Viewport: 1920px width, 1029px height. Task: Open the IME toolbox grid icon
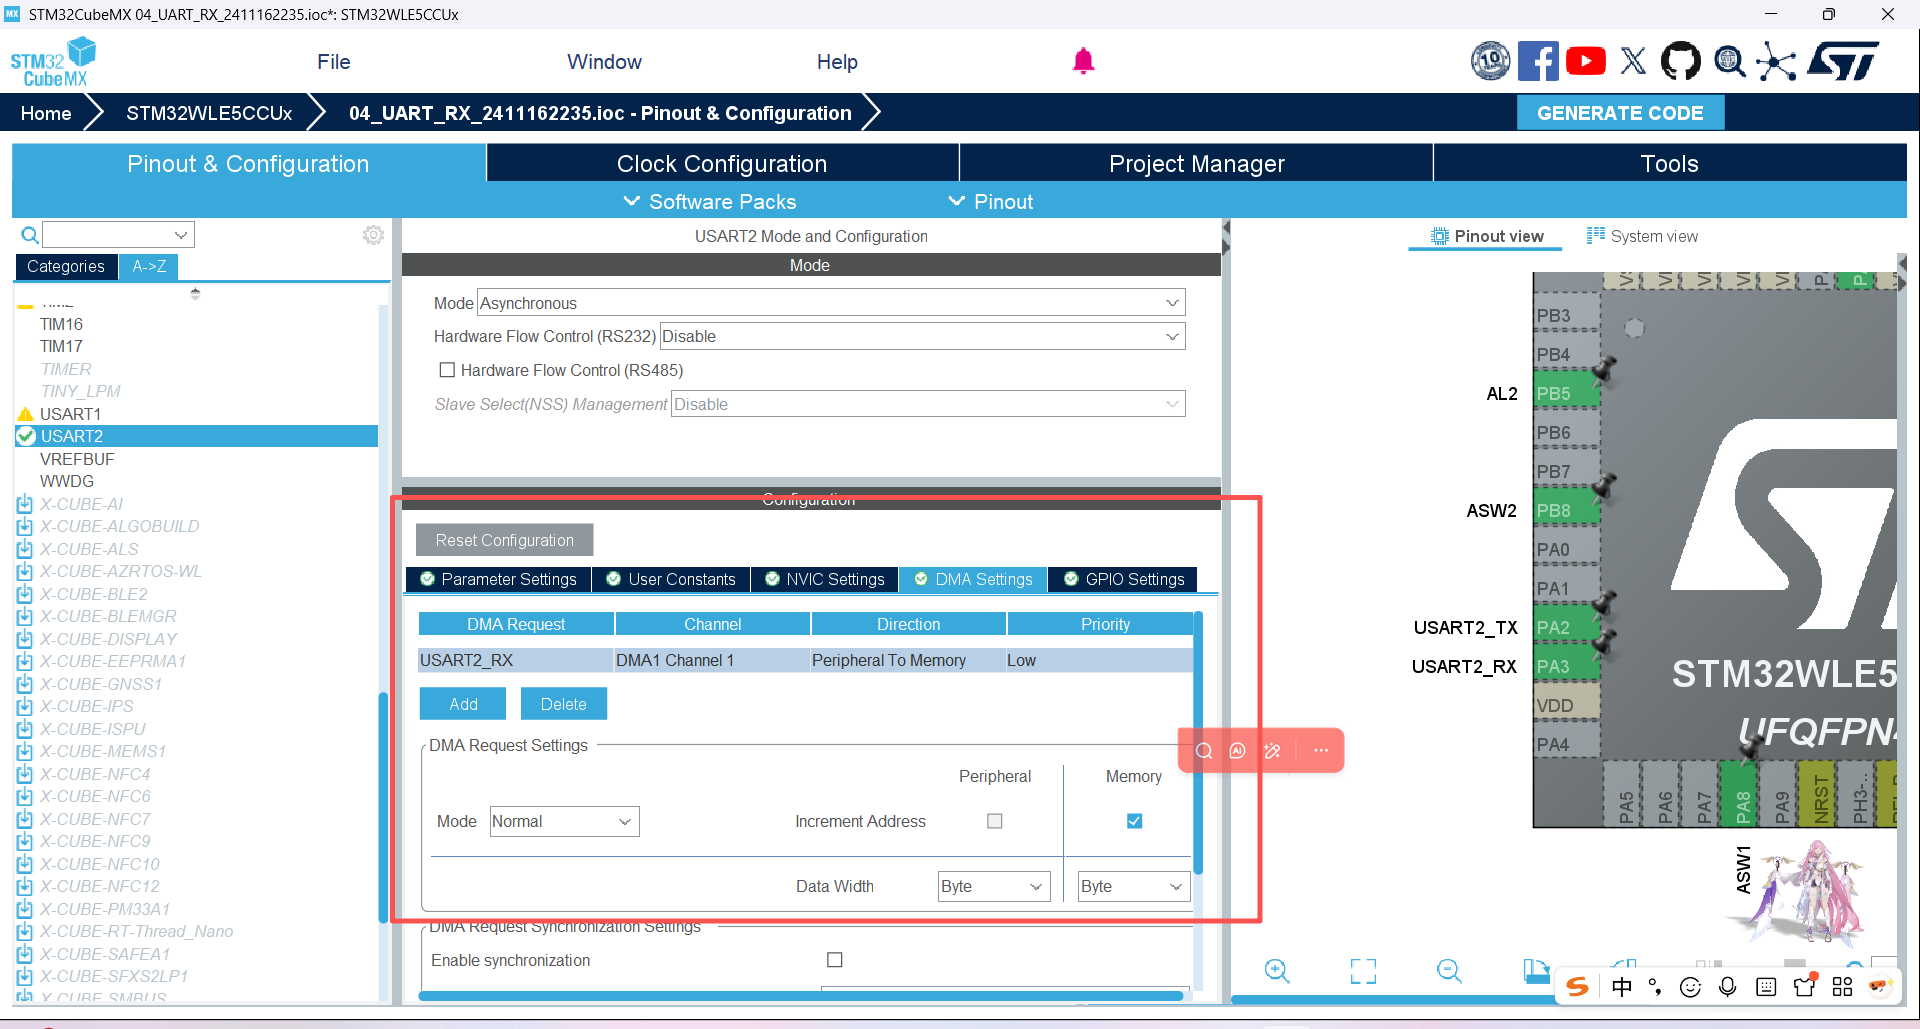[1842, 987]
